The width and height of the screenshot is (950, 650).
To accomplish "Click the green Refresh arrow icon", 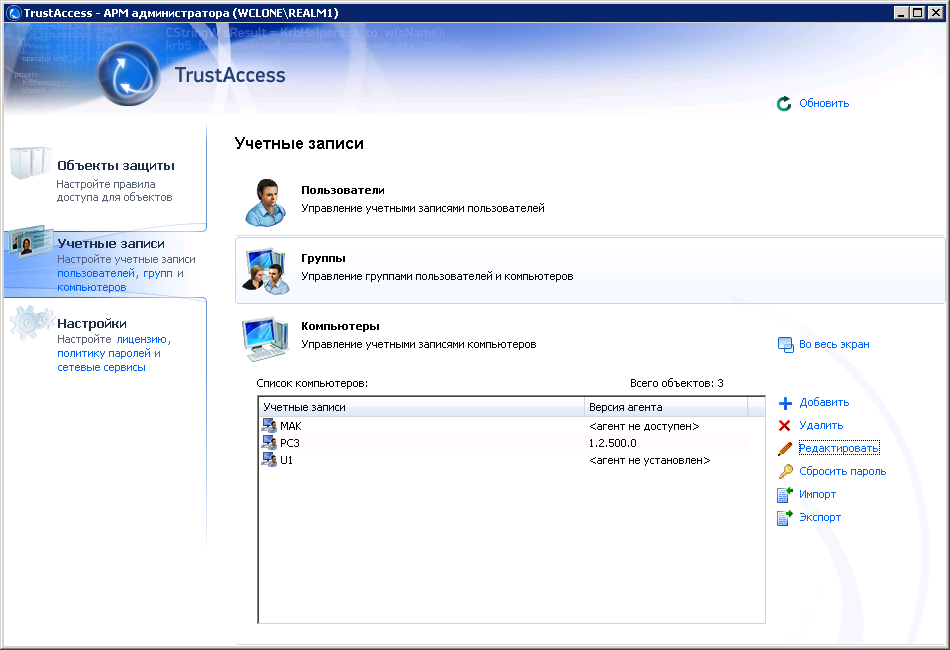I will 784,103.
